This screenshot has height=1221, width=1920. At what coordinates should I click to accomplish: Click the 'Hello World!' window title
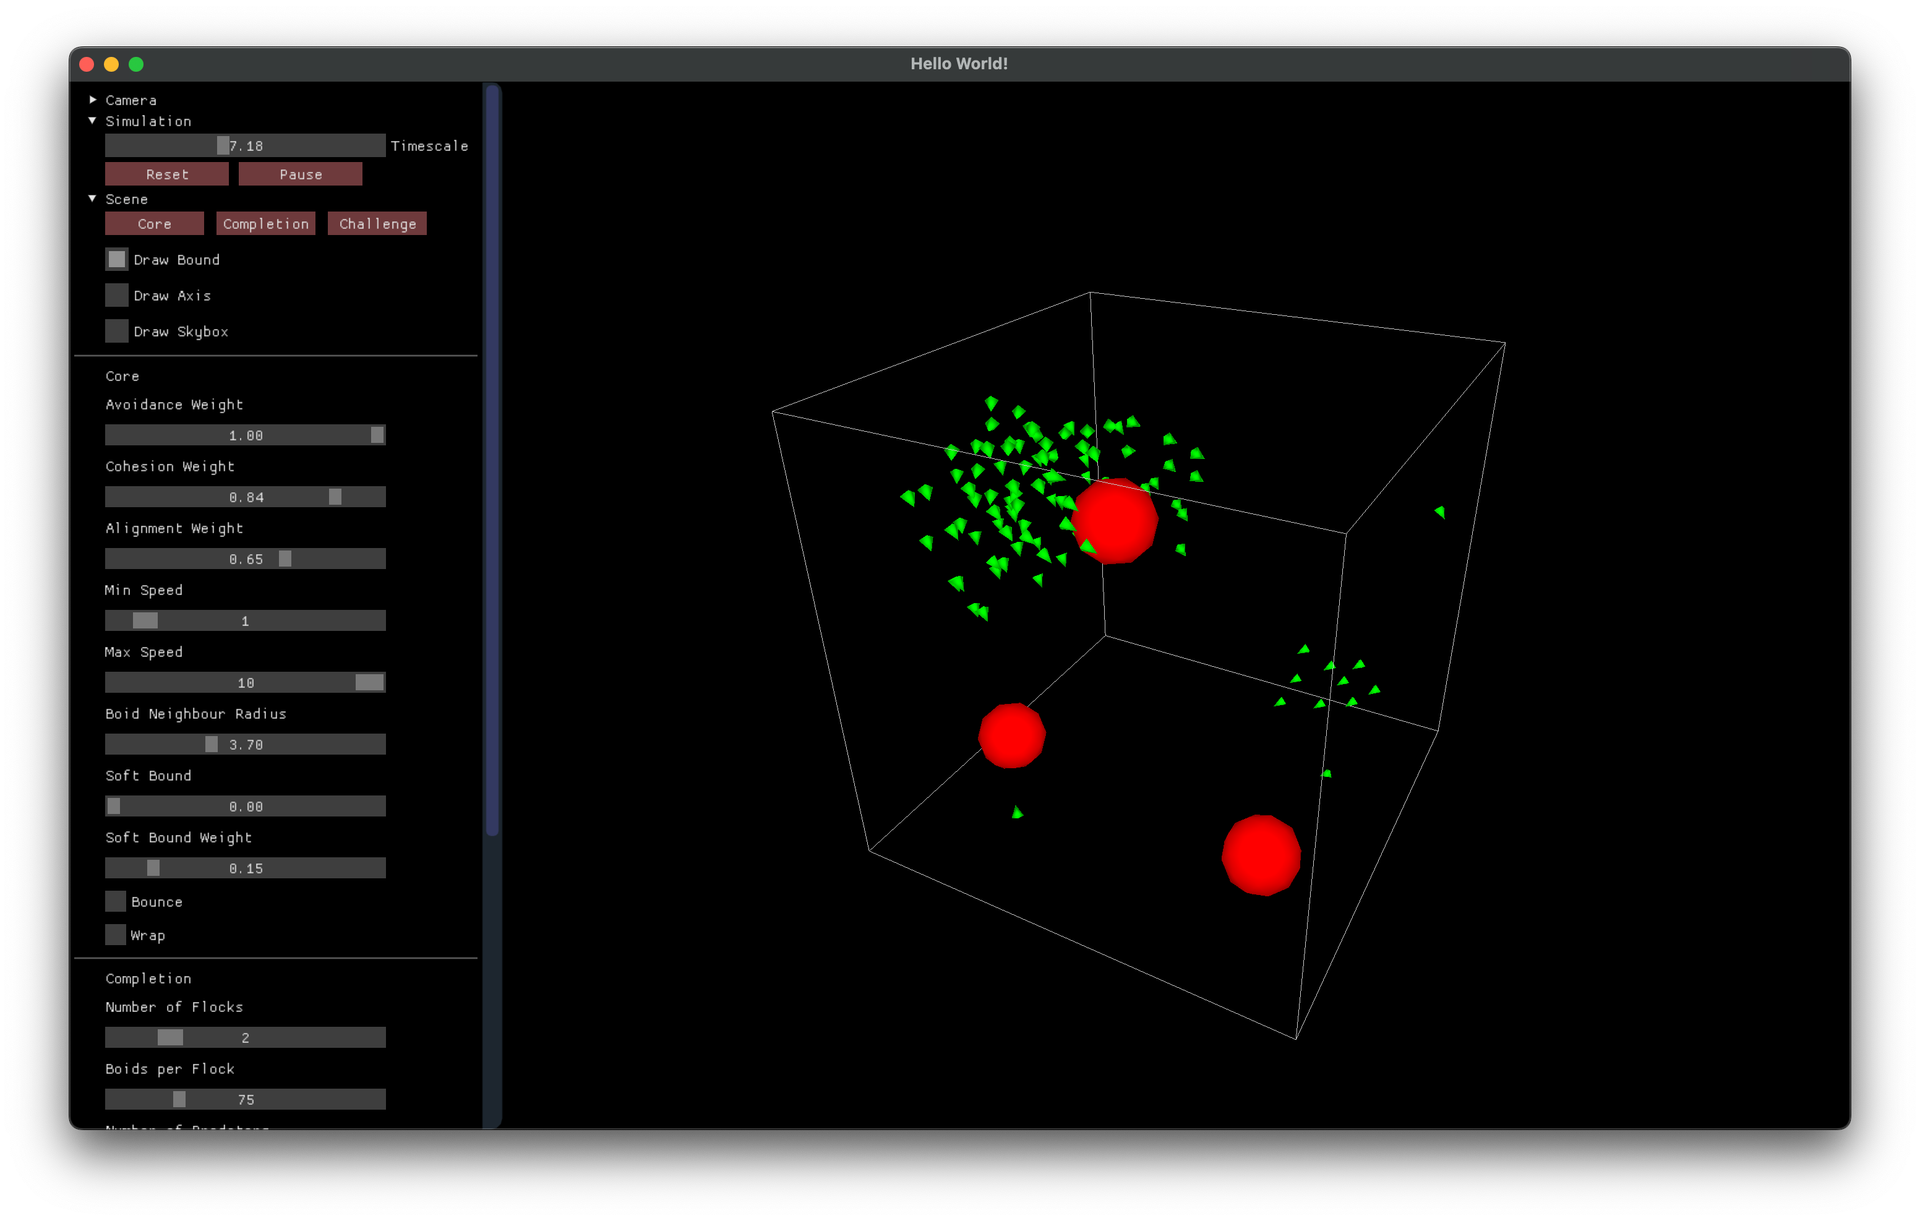(x=958, y=64)
